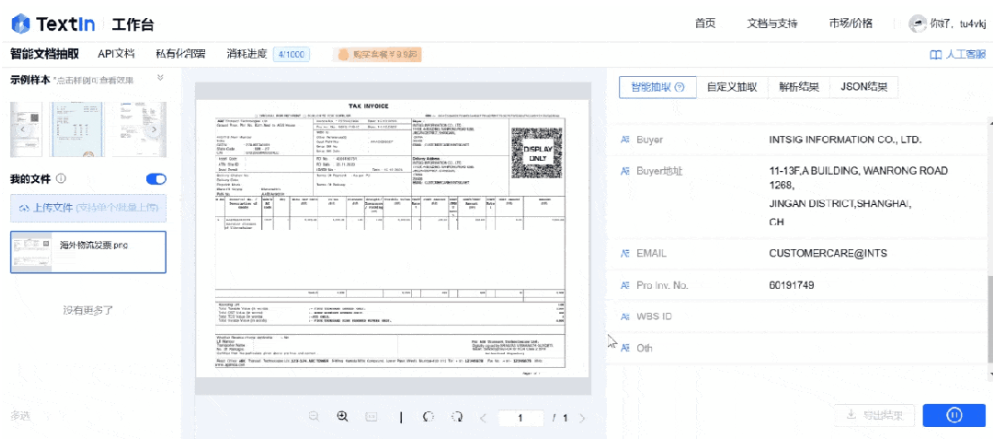Image resolution: width=997 pixels, height=446 pixels.
Task: Rotate the document clockwise
Action: click(457, 417)
